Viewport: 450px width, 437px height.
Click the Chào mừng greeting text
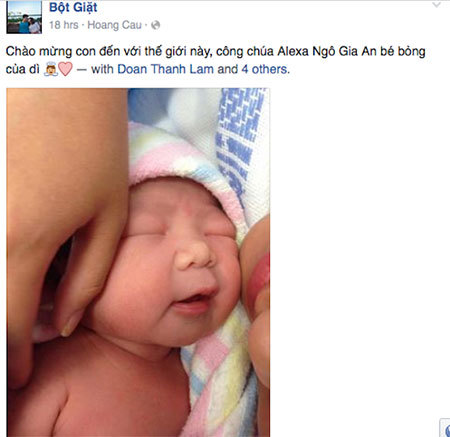click(x=39, y=52)
